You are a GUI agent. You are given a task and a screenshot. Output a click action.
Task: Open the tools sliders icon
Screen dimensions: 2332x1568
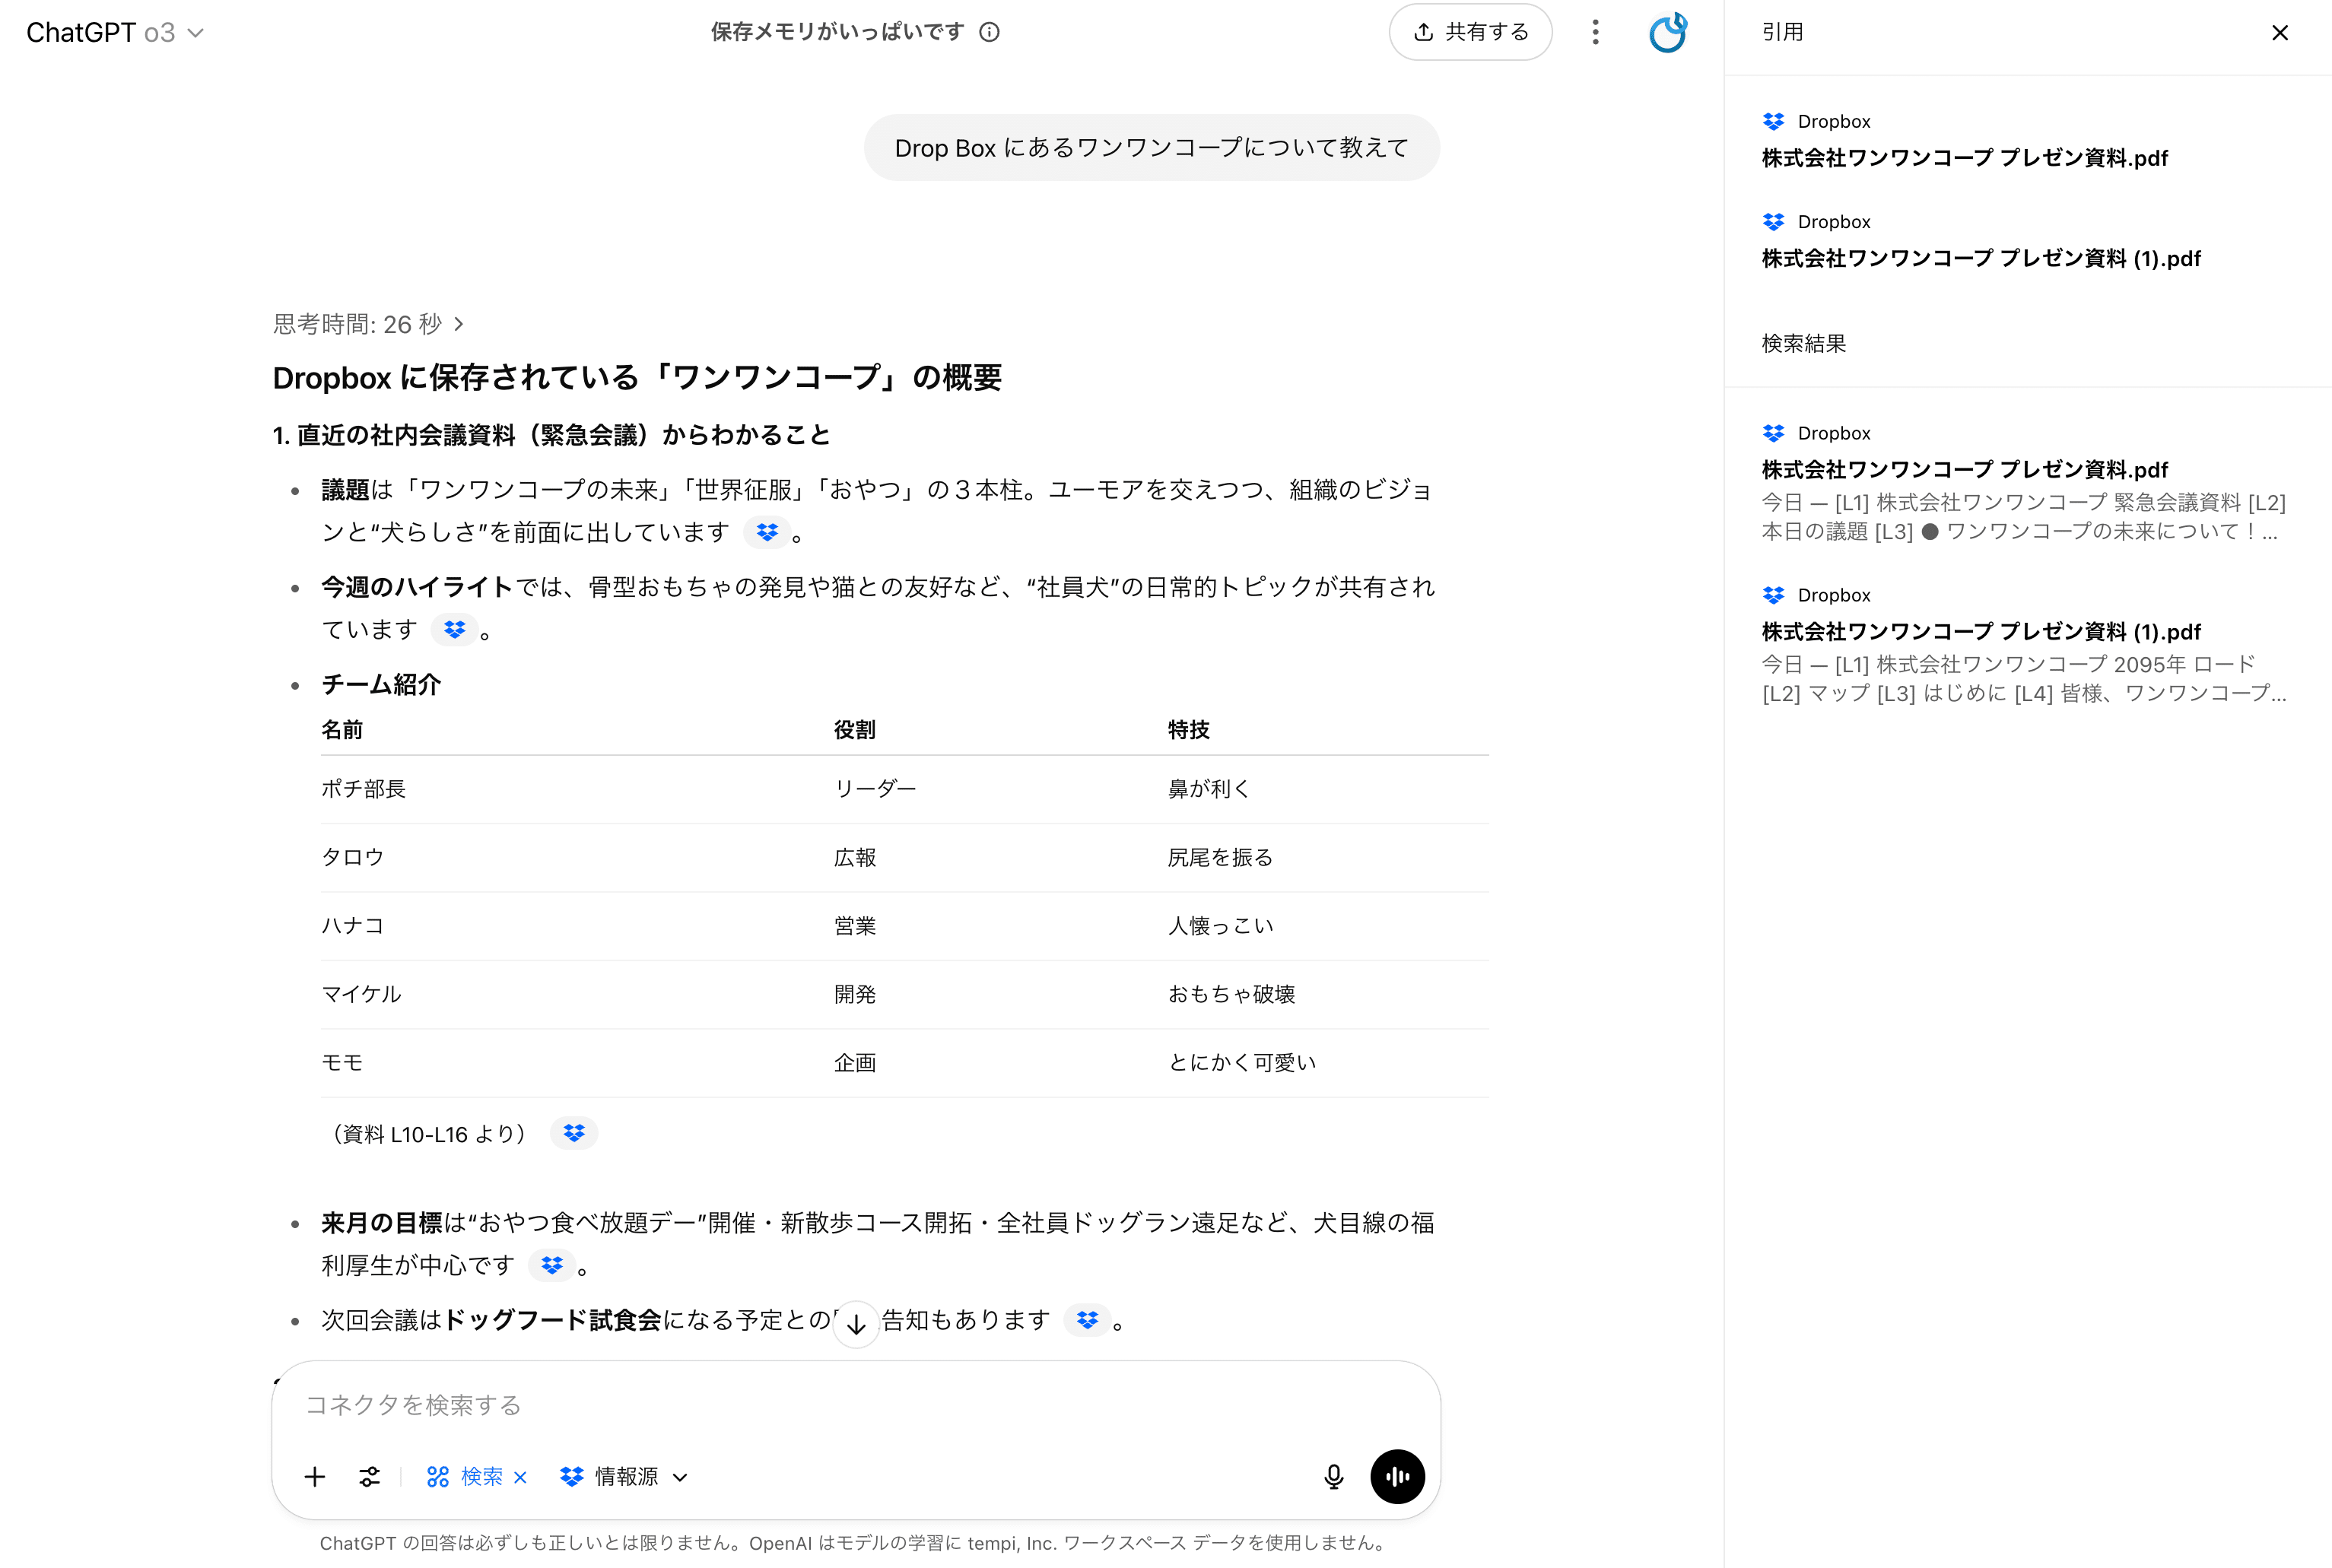370,1477
